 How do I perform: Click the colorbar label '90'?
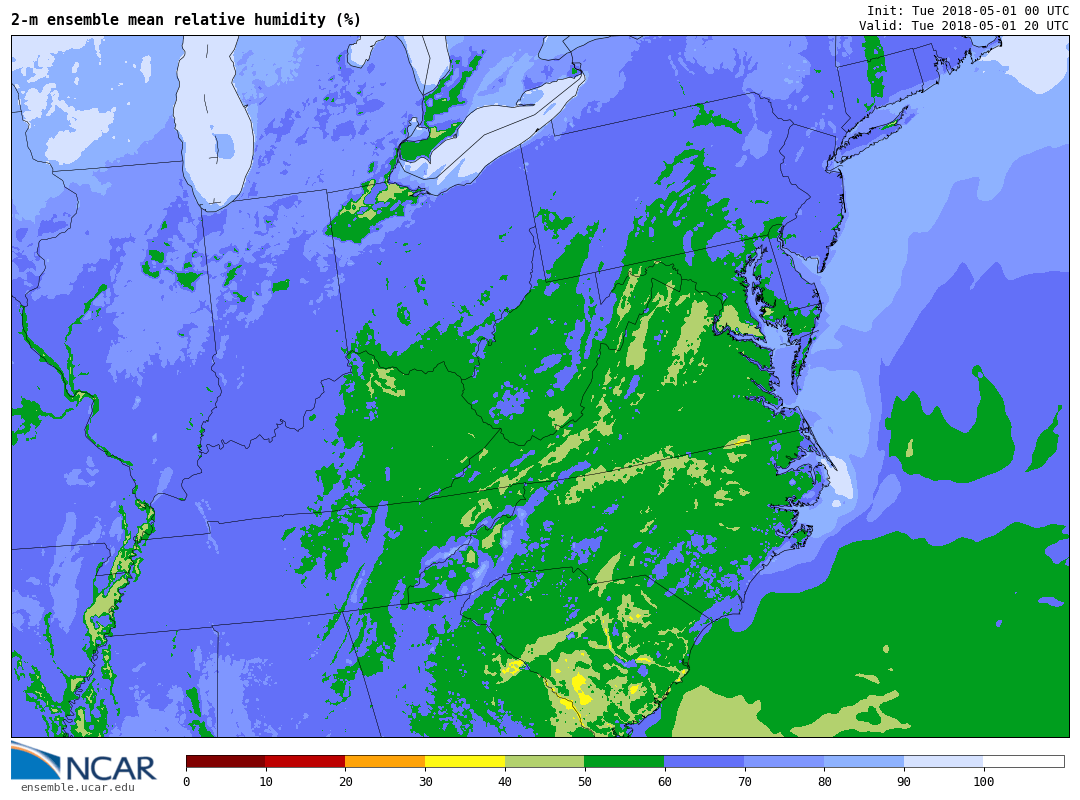pyautogui.click(x=904, y=781)
